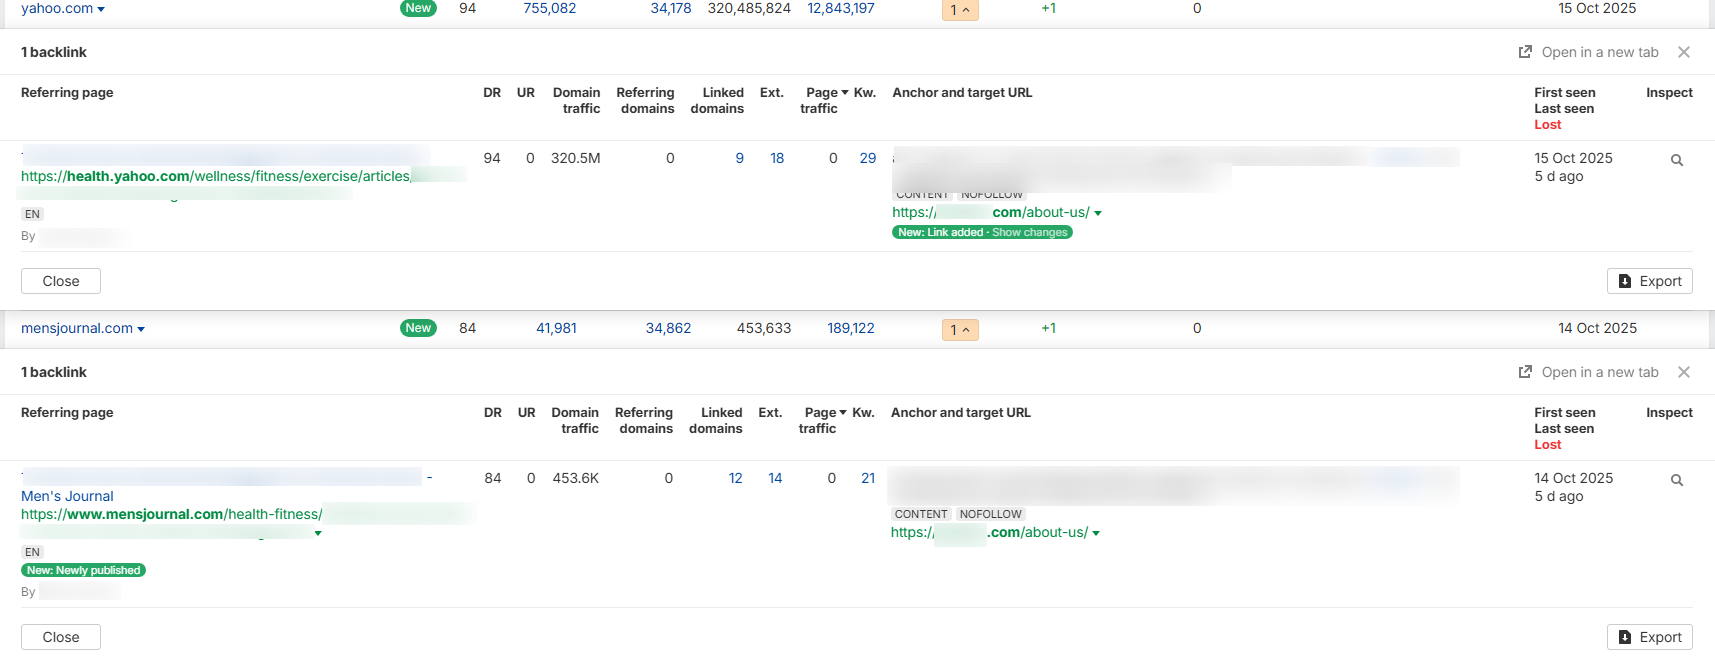Close the yahoo.com backlink panel with X icon

(x=1684, y=52)
